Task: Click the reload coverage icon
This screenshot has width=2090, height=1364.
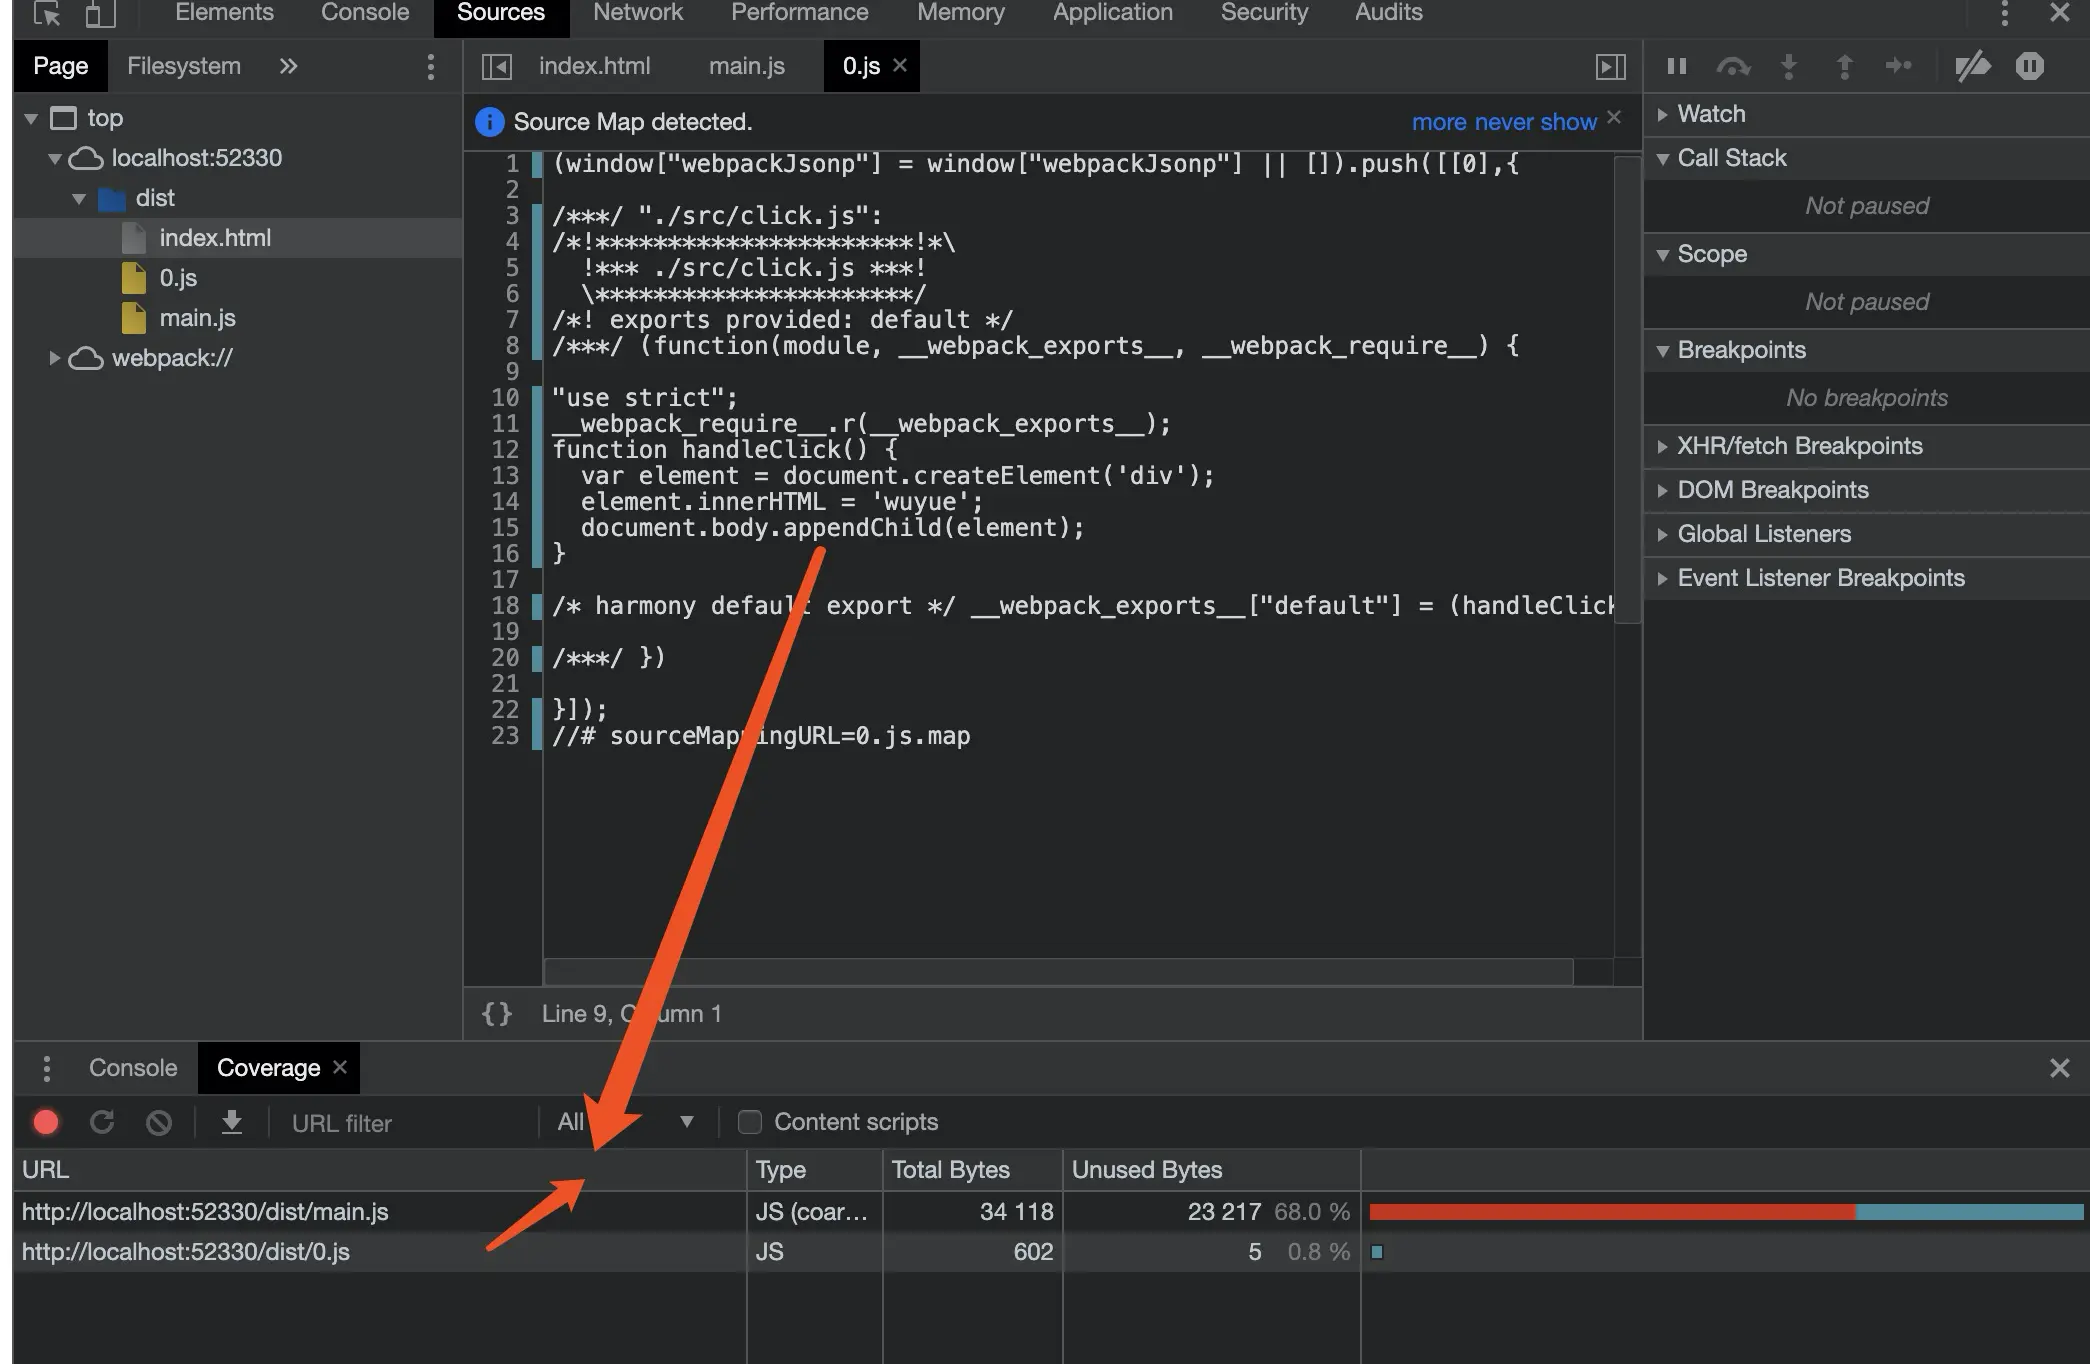Action: pyautogui.click(x=102, y=1123)
